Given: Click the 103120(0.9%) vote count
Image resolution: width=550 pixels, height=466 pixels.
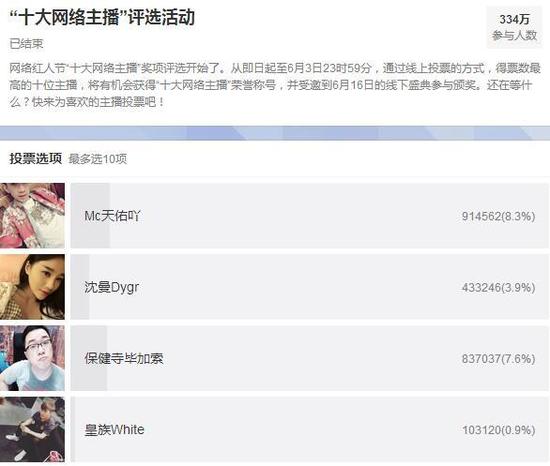Looking at the screenshot, I should 498,430.
